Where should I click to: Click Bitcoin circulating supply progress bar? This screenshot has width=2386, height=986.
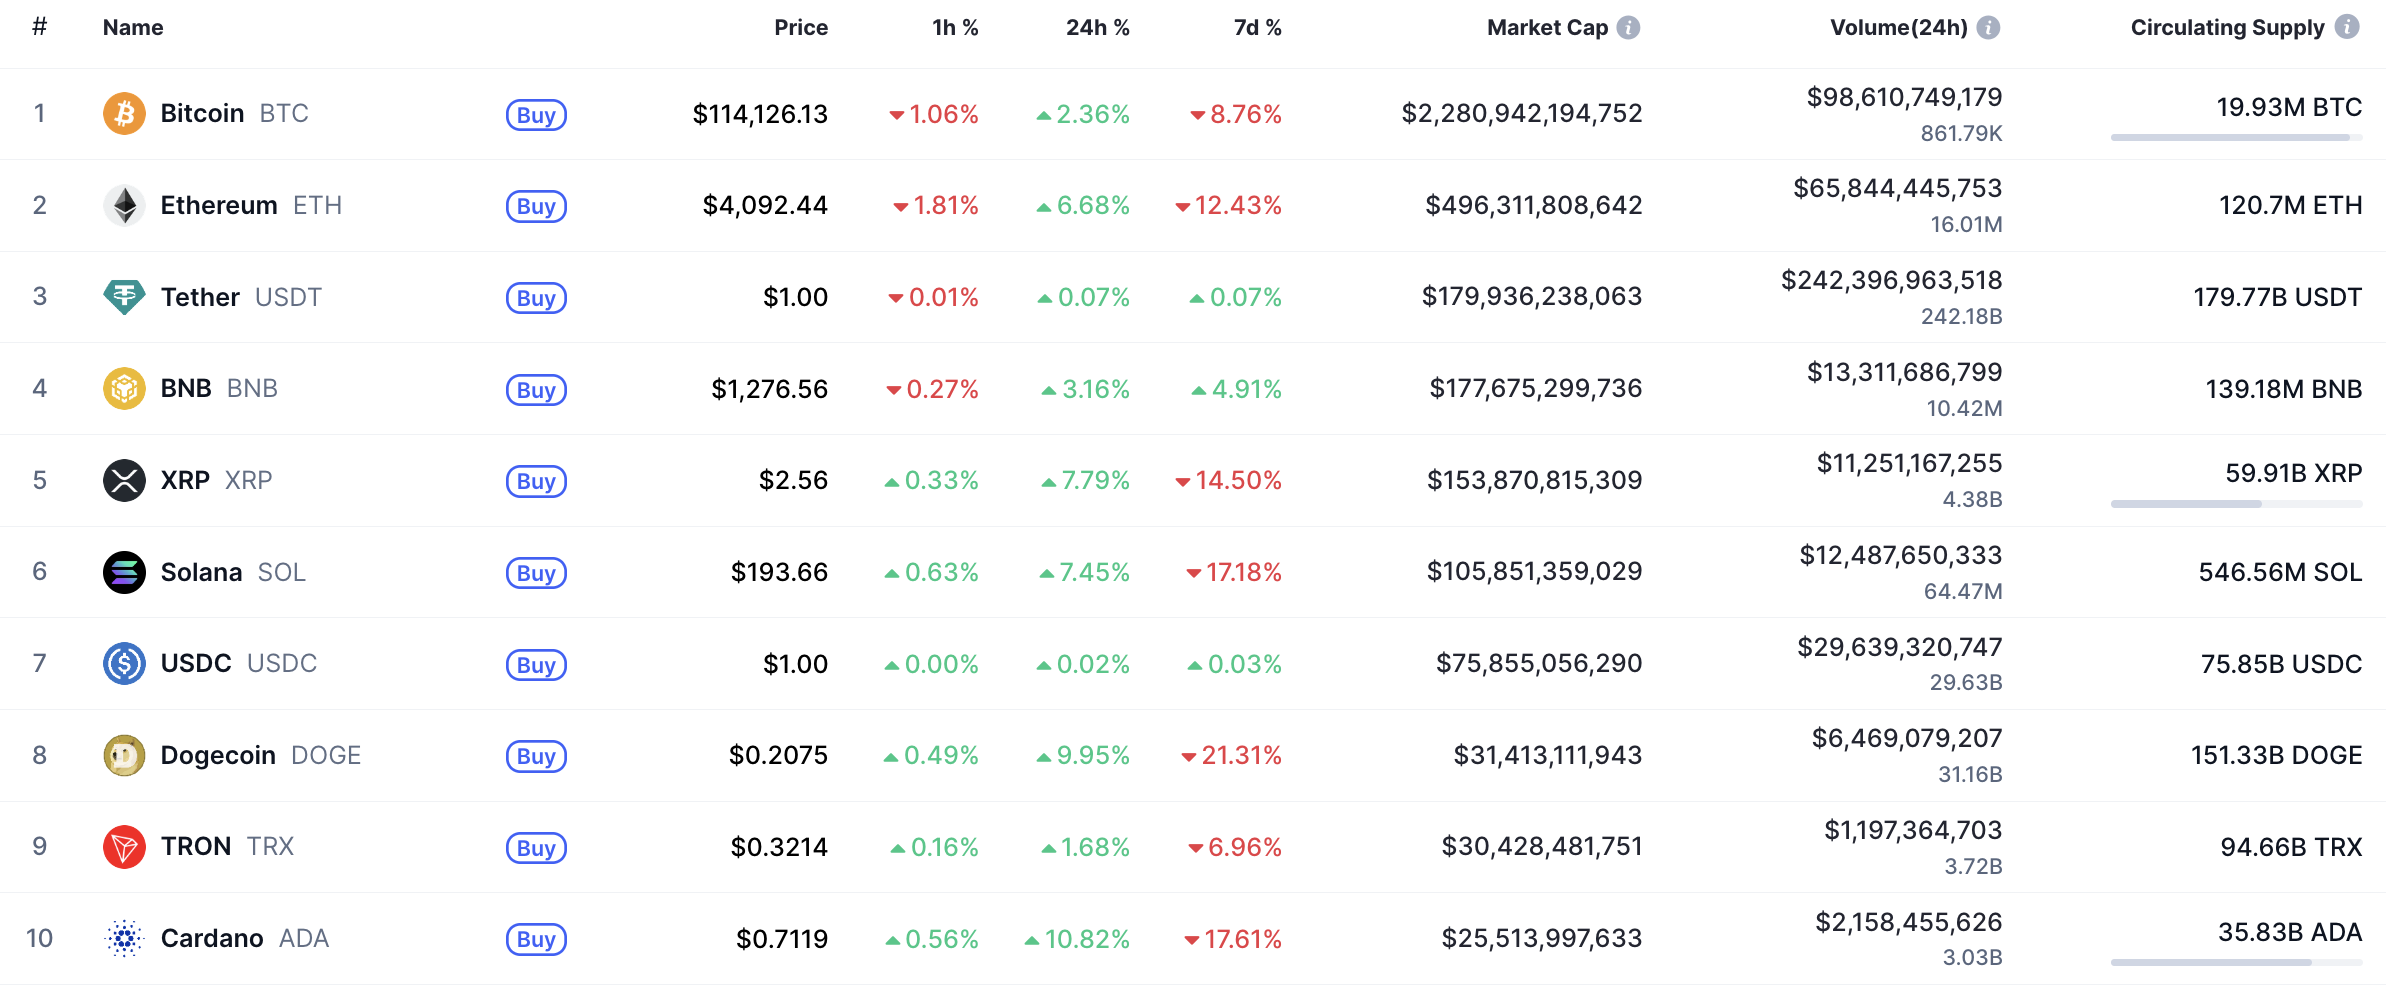[2236, 138]
